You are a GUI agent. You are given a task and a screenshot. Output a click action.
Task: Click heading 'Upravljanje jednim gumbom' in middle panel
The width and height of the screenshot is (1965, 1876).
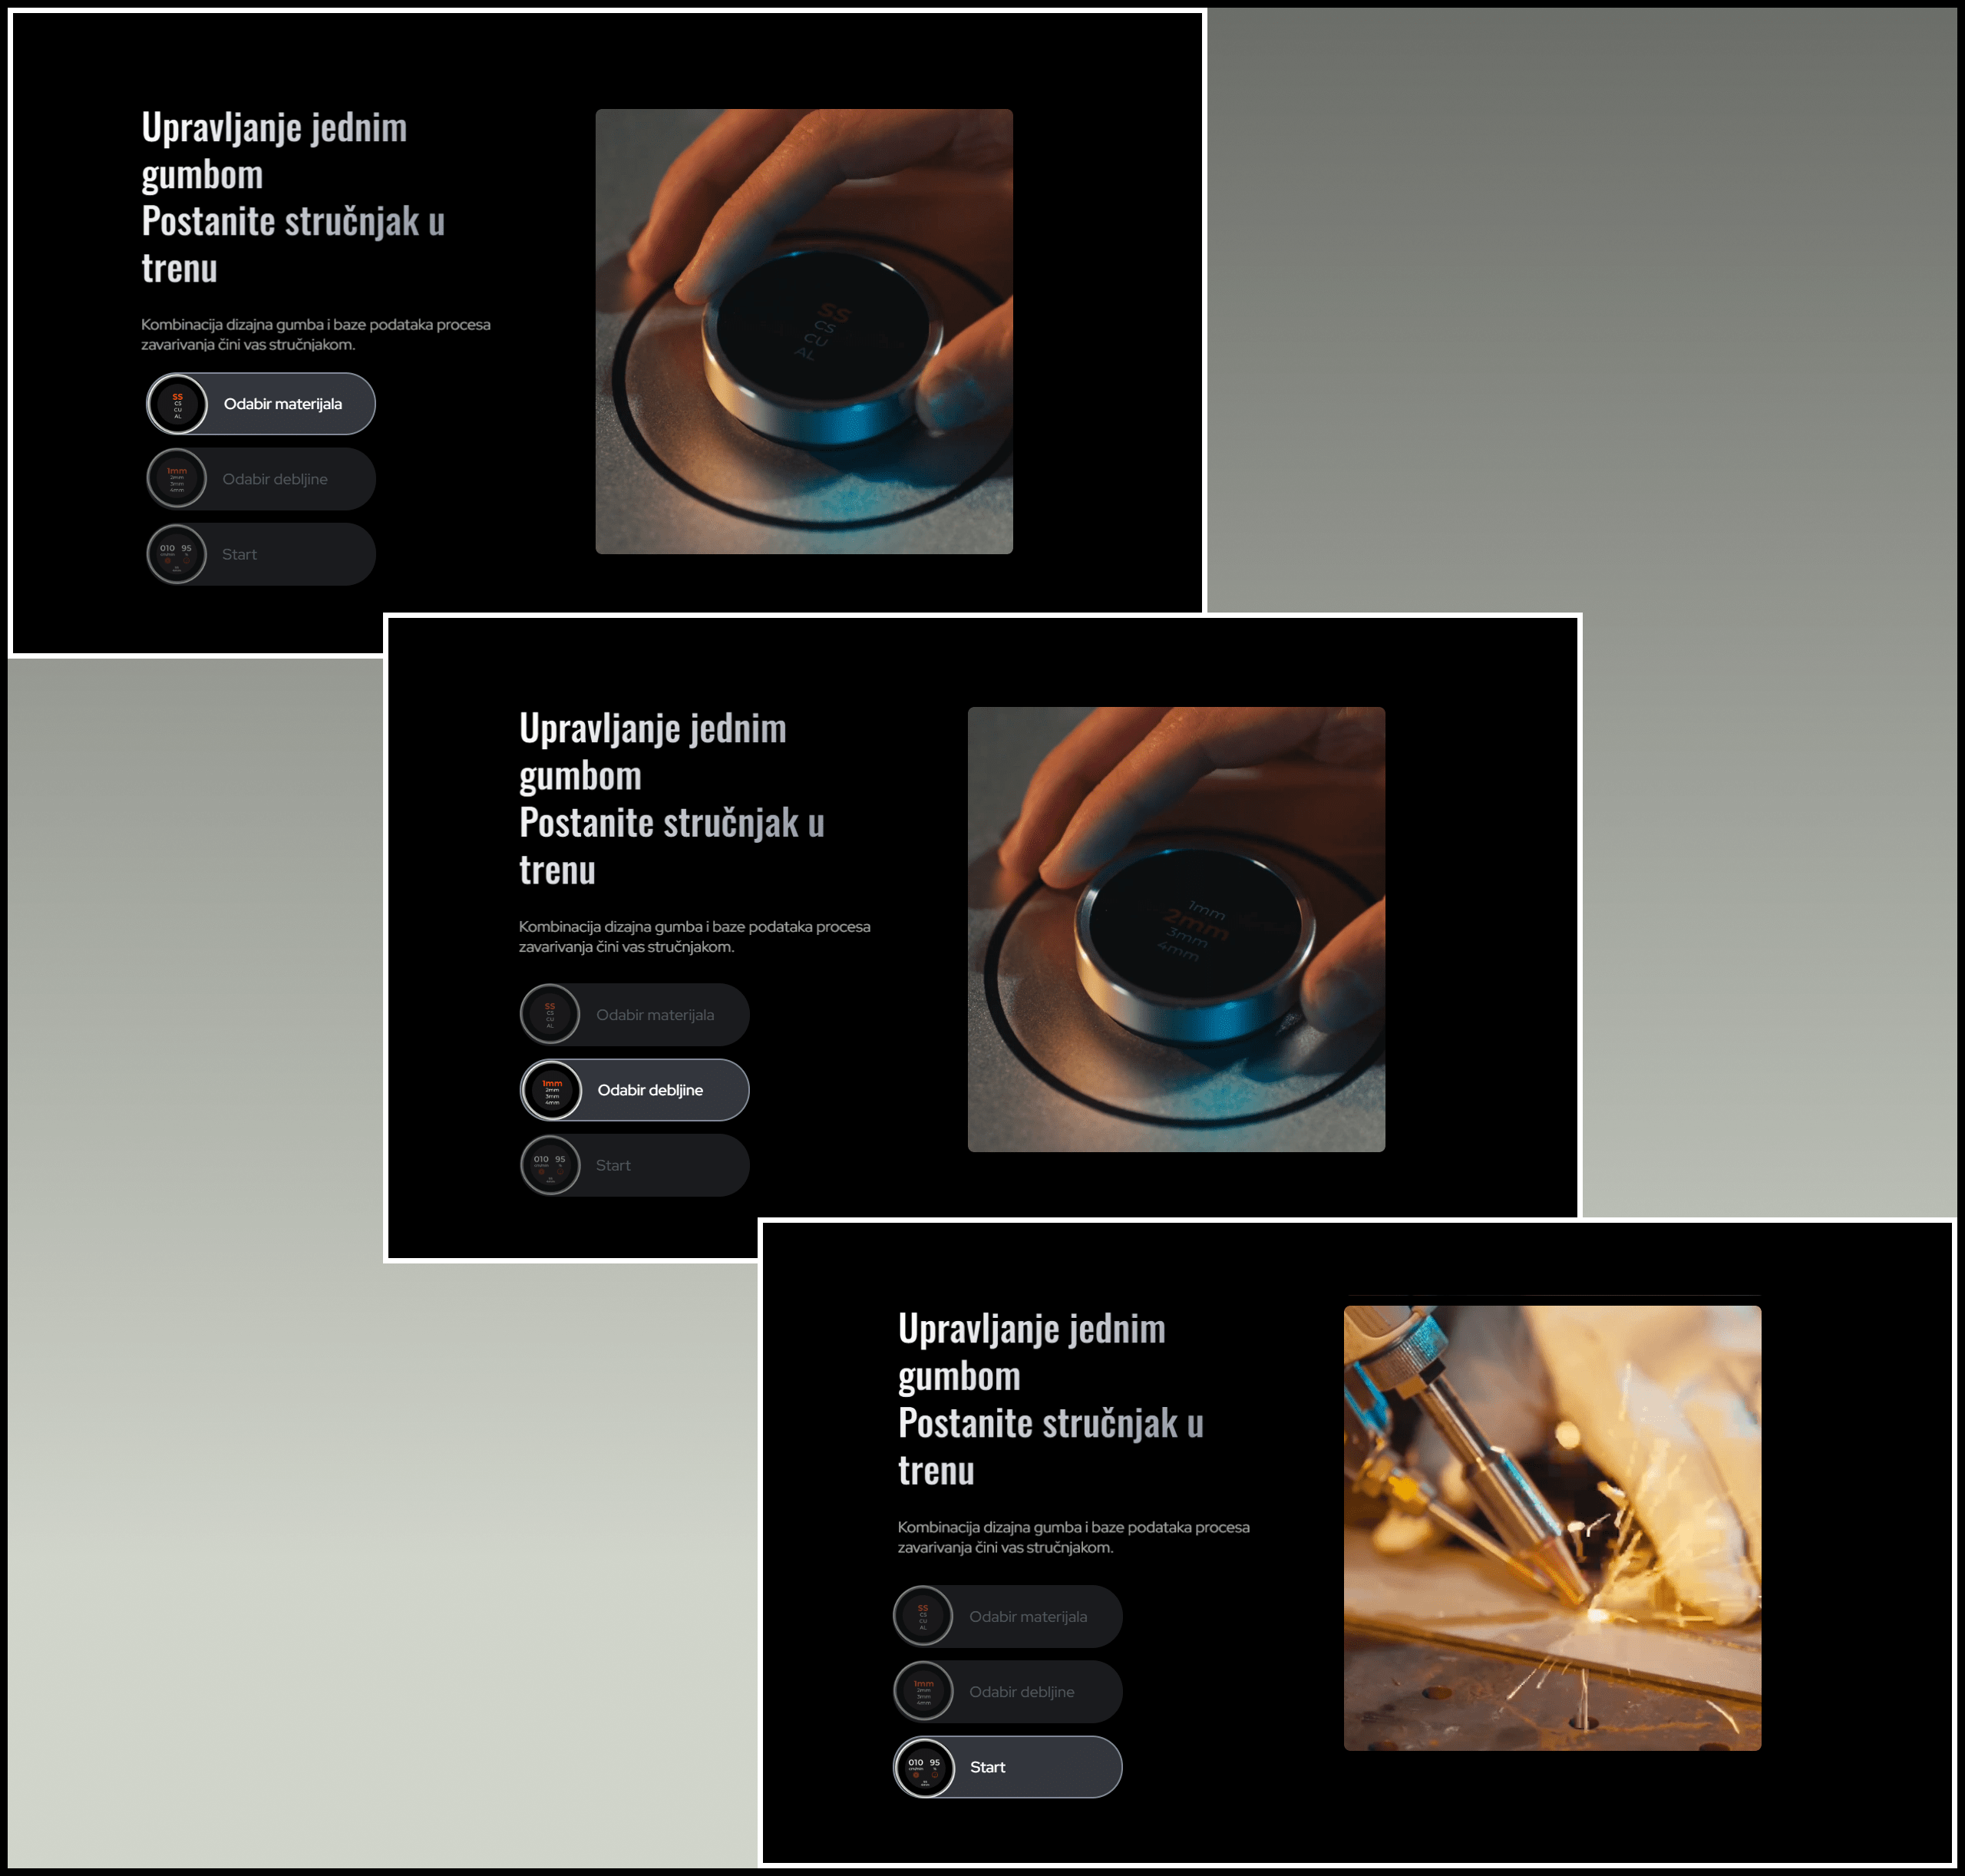click(653, 752)
